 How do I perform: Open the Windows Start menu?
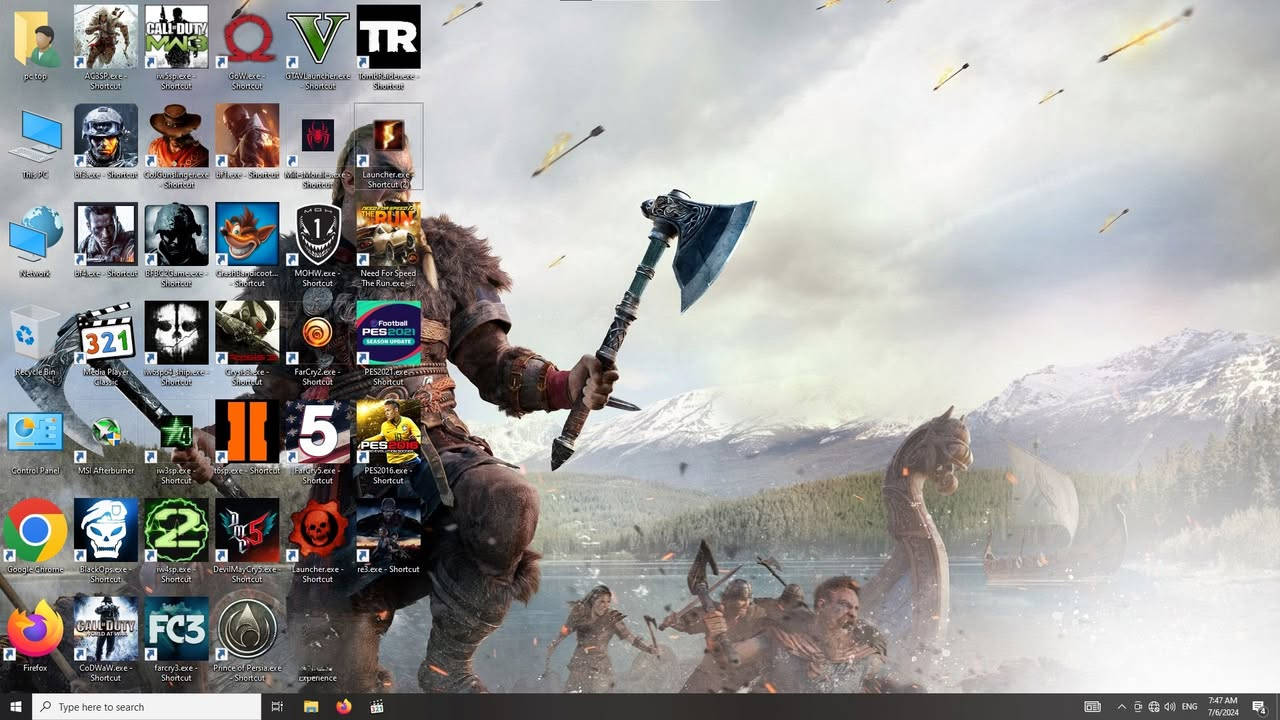tap(16, 707)
